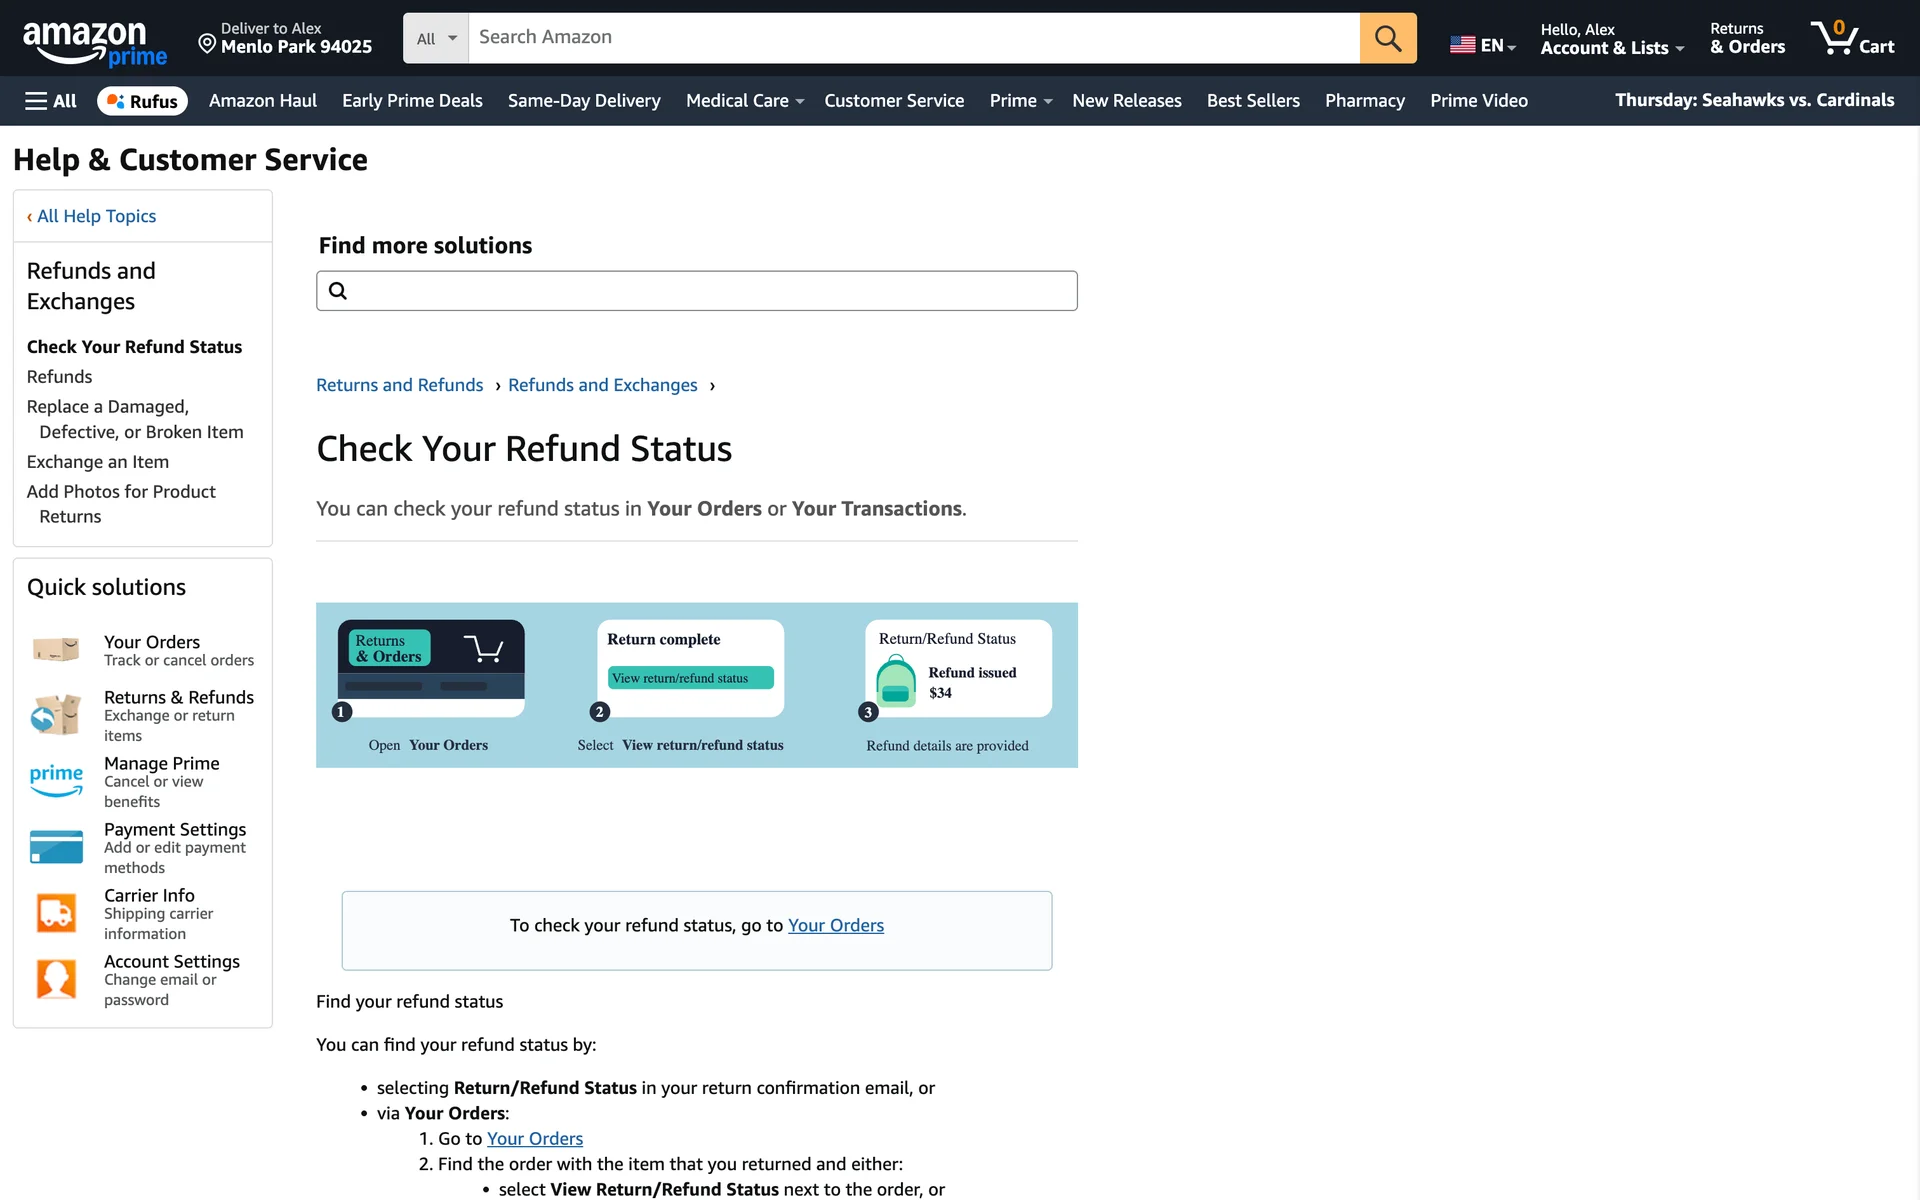
Task: Expand the Medical Care menu
Action: point(744,101)
